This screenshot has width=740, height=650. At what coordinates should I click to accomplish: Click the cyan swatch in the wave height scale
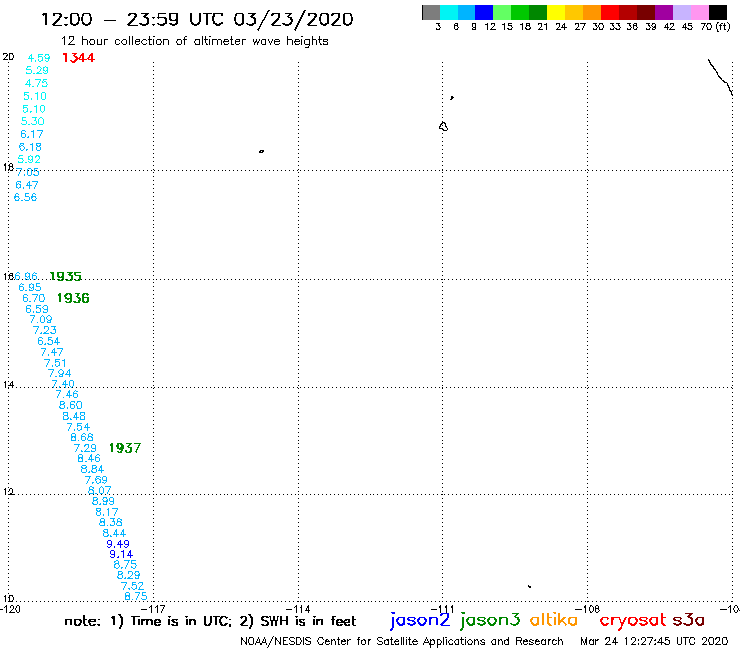pos(449,12)
